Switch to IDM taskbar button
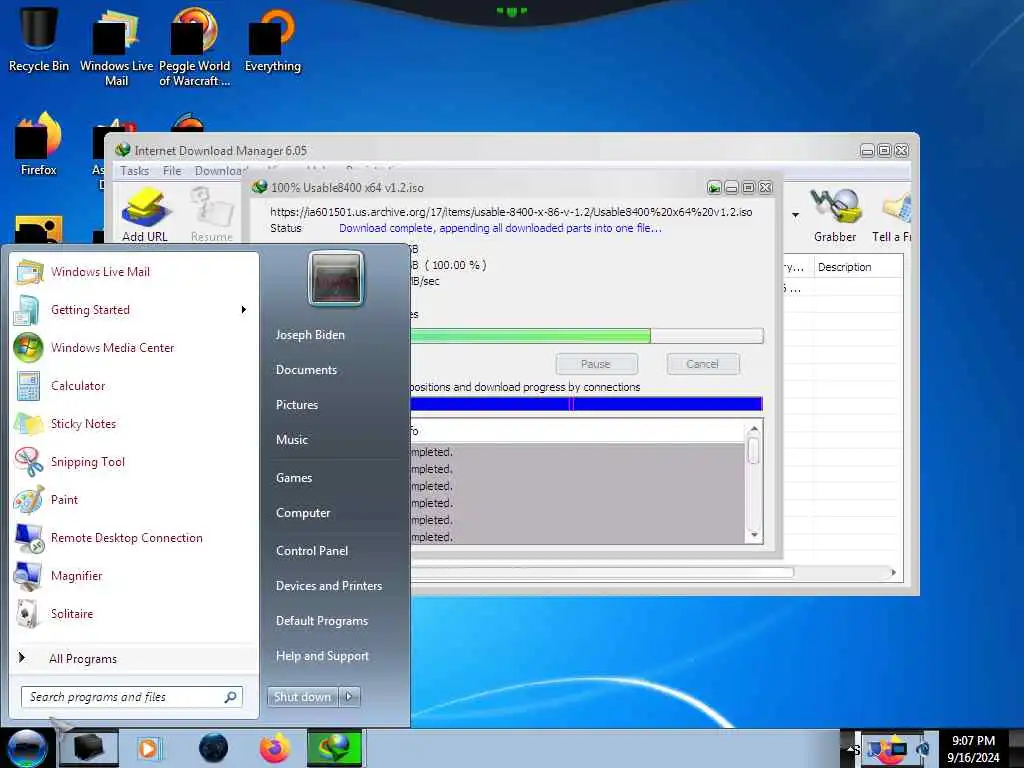This screenshot has width=1024, height=768. coord(335,748)
